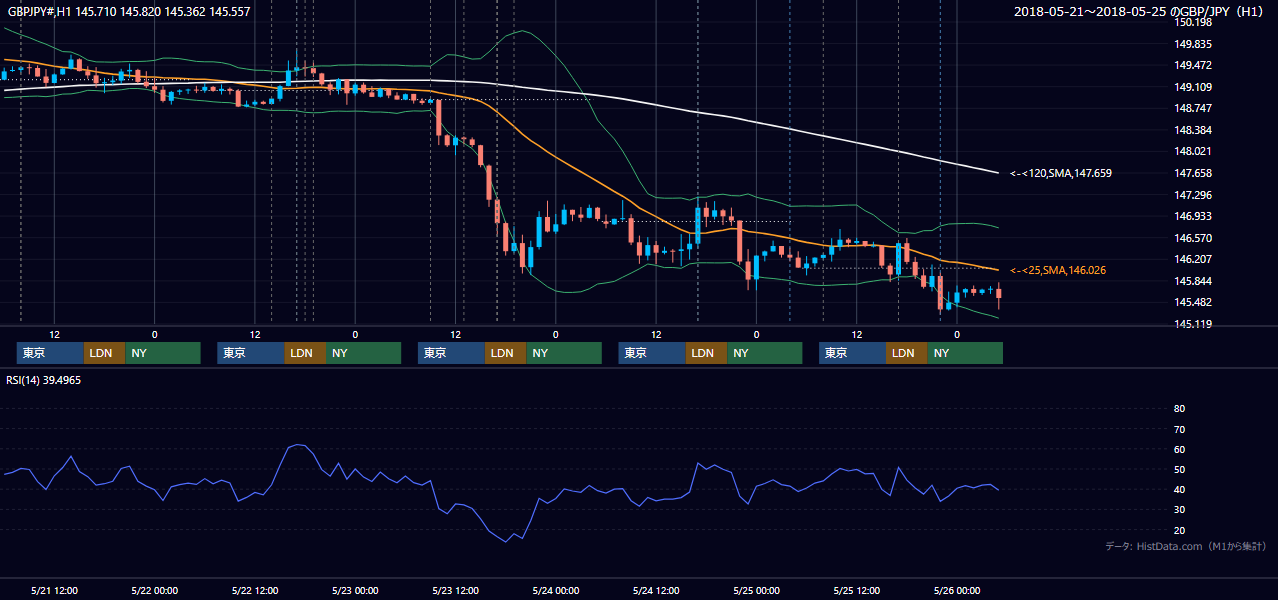This screenshot has width=1278, height=600.
Task: Select price axis value 148.747
Action: point(1193,108)
